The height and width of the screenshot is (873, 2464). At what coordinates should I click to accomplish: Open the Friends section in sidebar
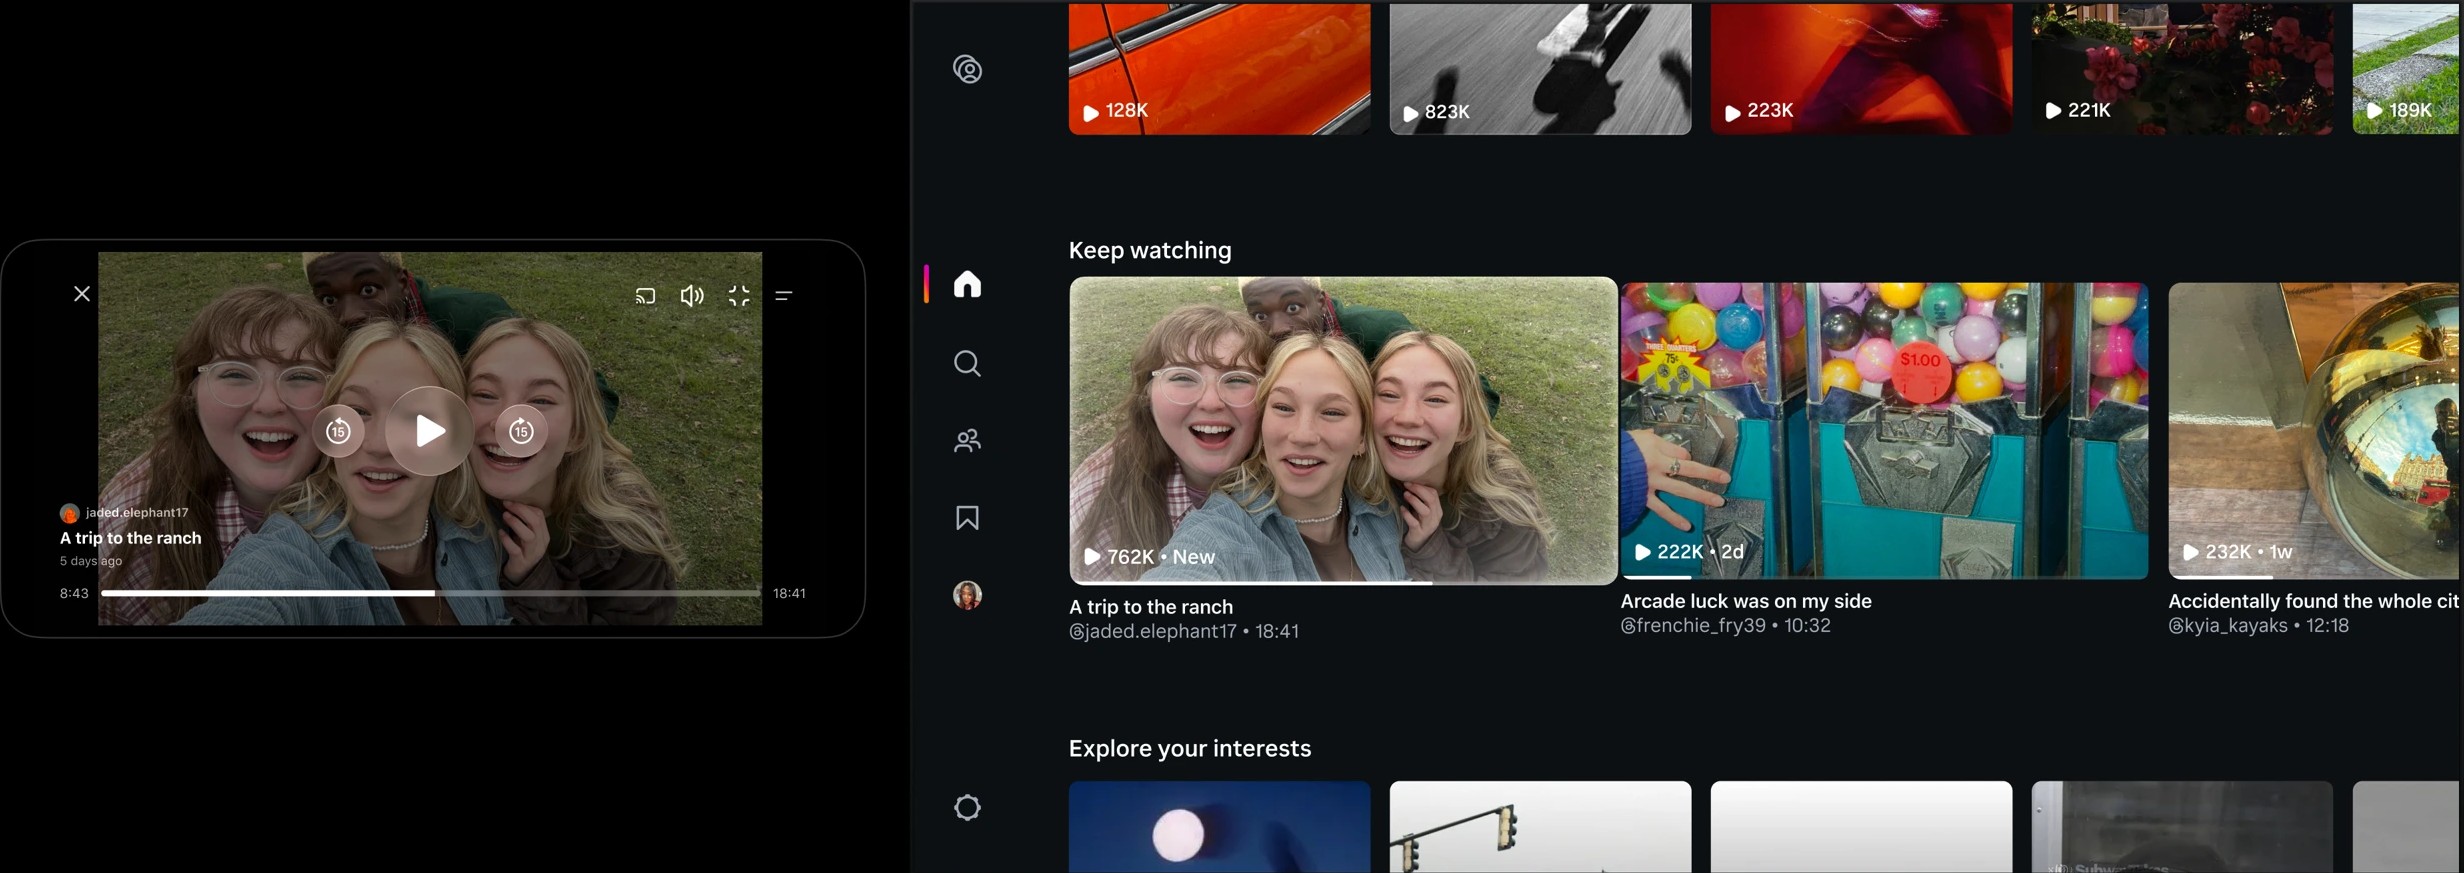[x=967, y=440]
